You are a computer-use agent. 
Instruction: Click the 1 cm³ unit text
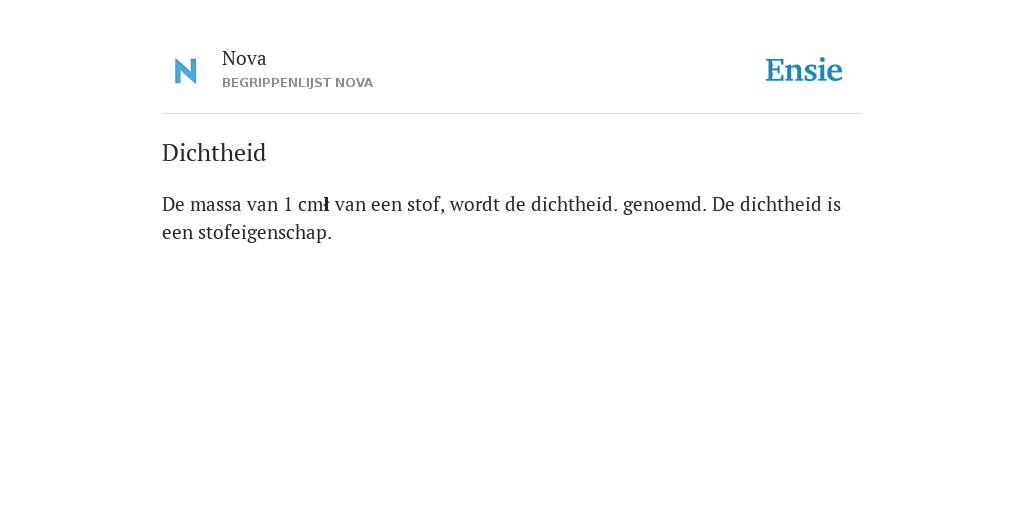(306, 205)
